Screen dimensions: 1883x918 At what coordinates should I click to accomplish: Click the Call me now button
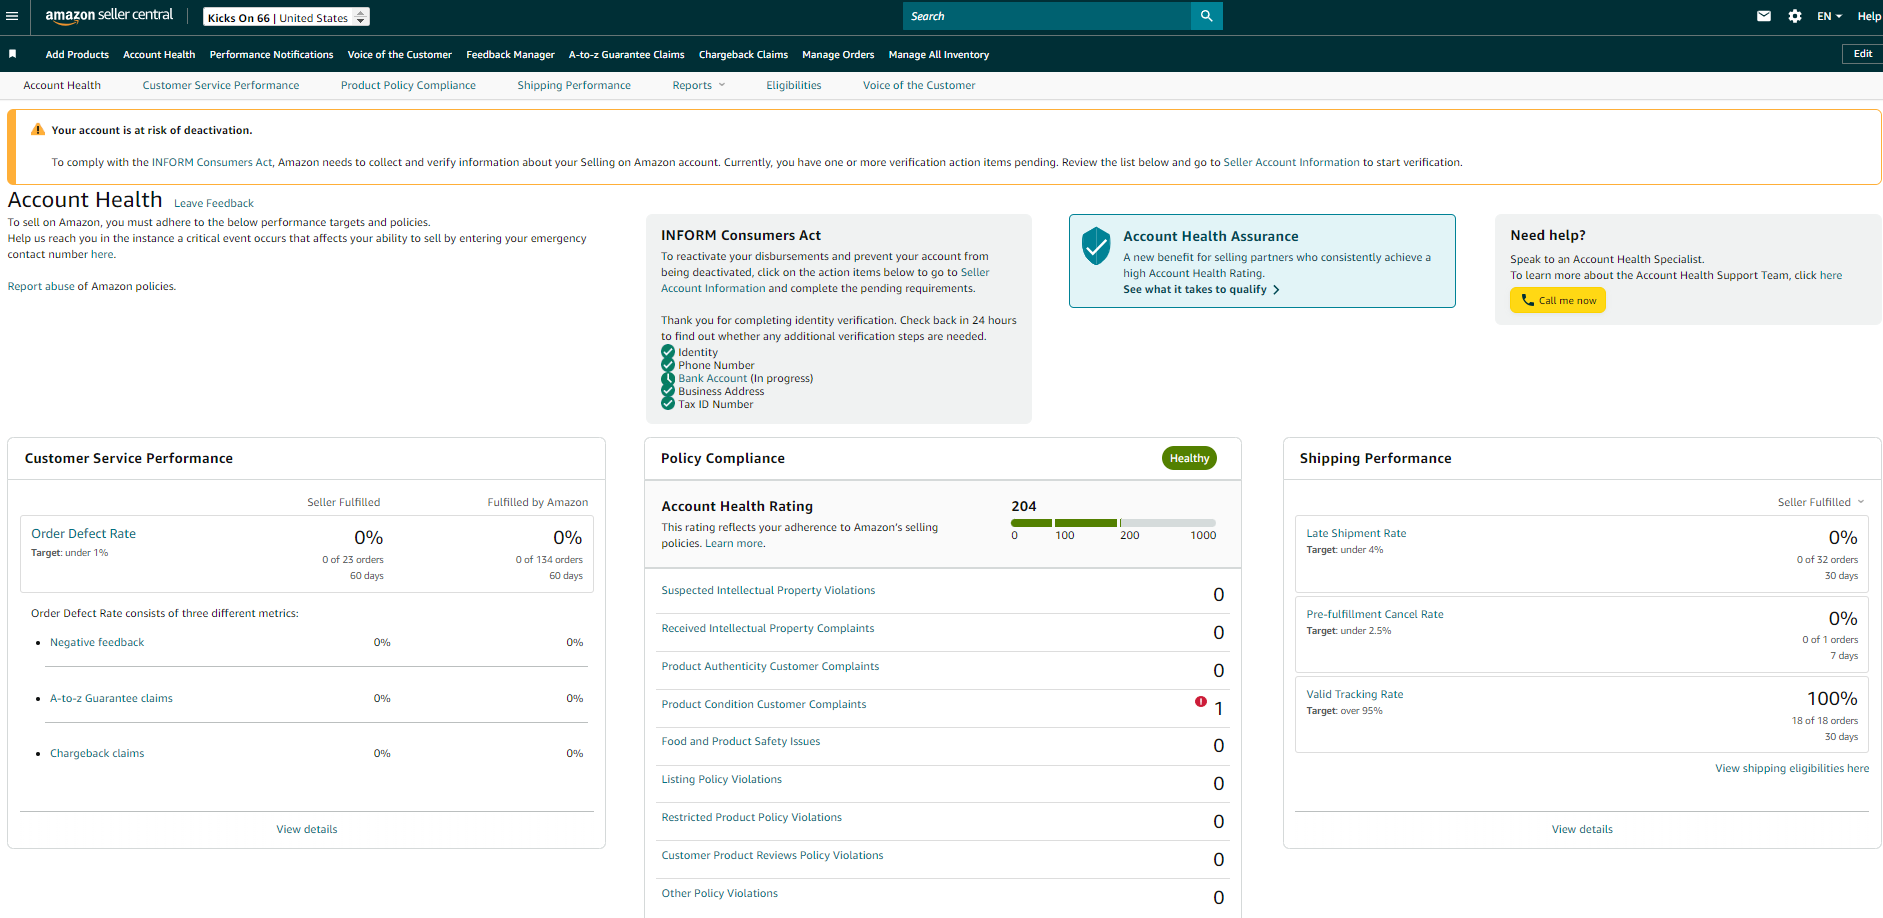[x=1557, y=300]
